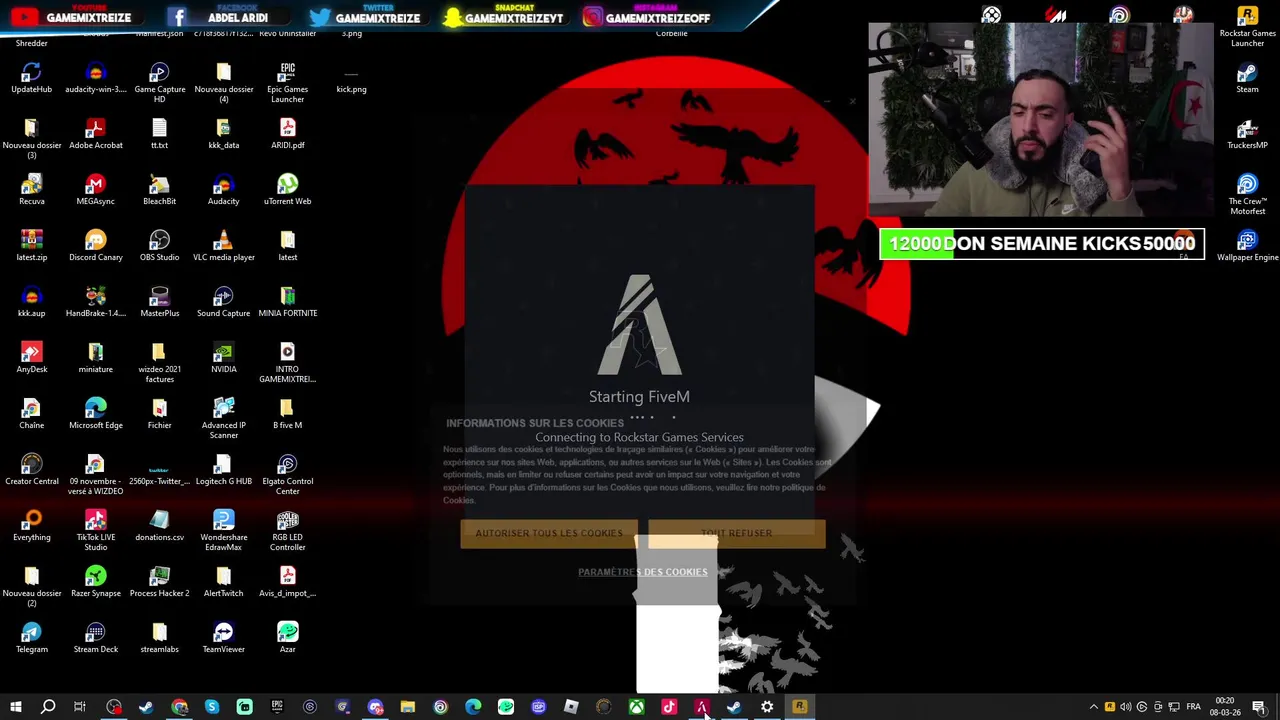1280x720 pixels.
Task: Open the MEGAsync desktop shortcut
Action: [x=95, y=191]
